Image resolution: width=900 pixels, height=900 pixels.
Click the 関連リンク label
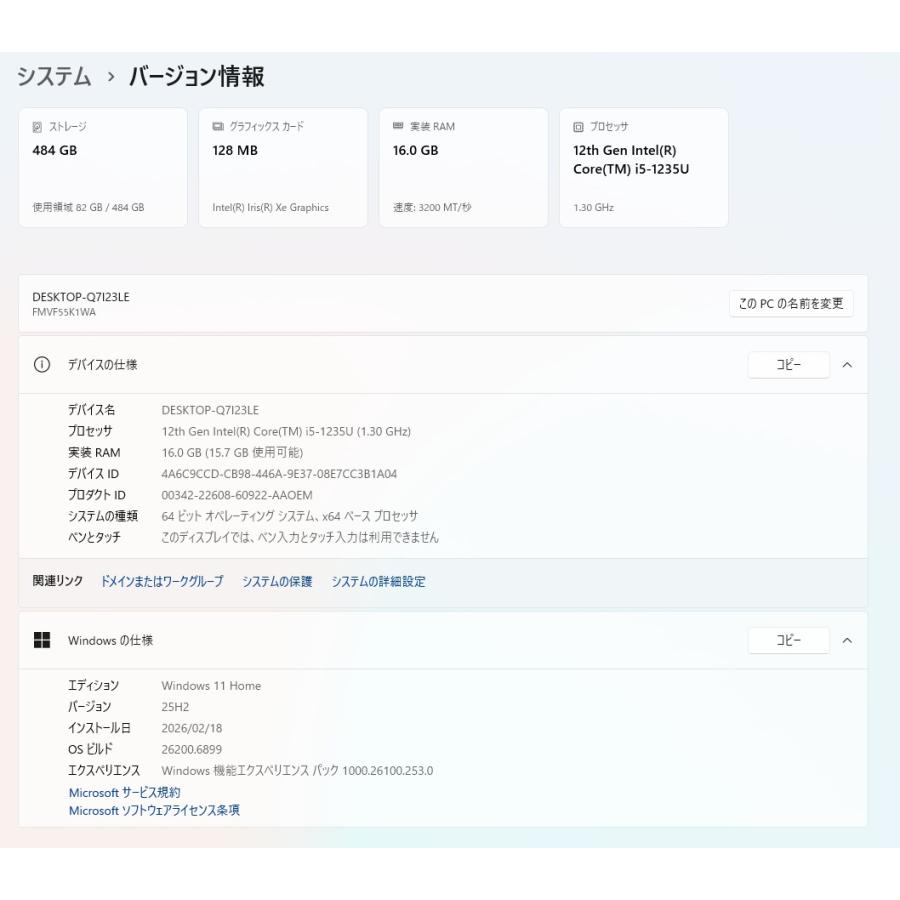pyautogui.click(x=57, y=581)
